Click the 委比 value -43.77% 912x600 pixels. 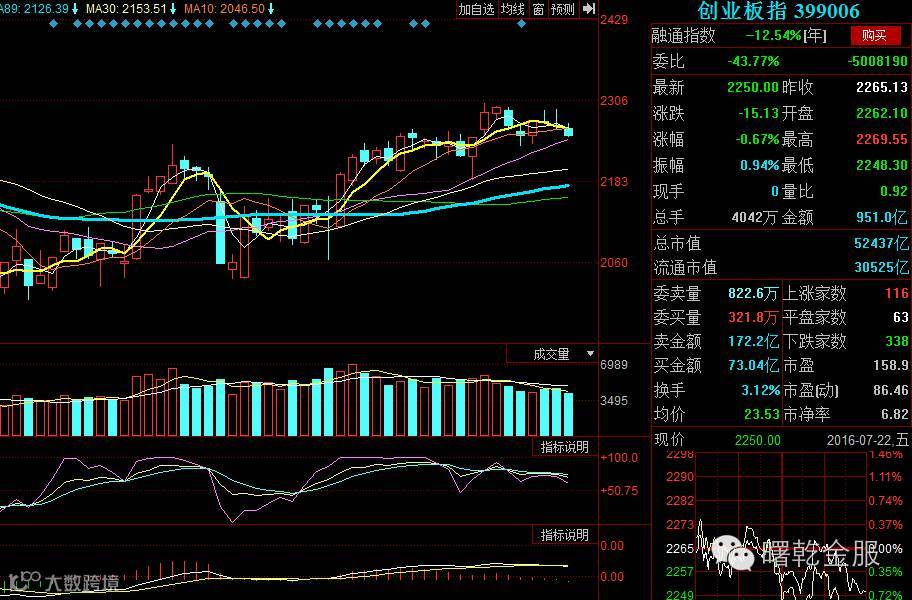click(x=753, y=61)
